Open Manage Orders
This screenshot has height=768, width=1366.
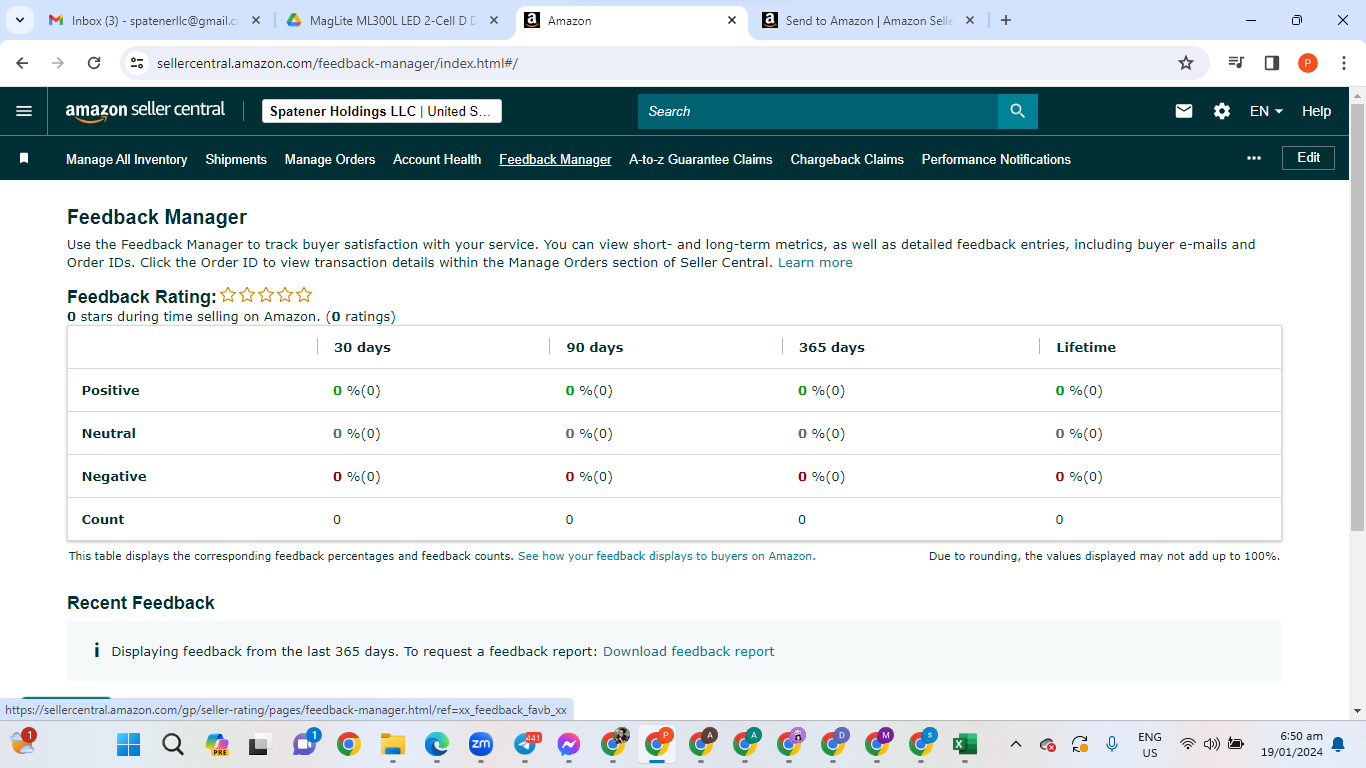click(x=330, y=159)
